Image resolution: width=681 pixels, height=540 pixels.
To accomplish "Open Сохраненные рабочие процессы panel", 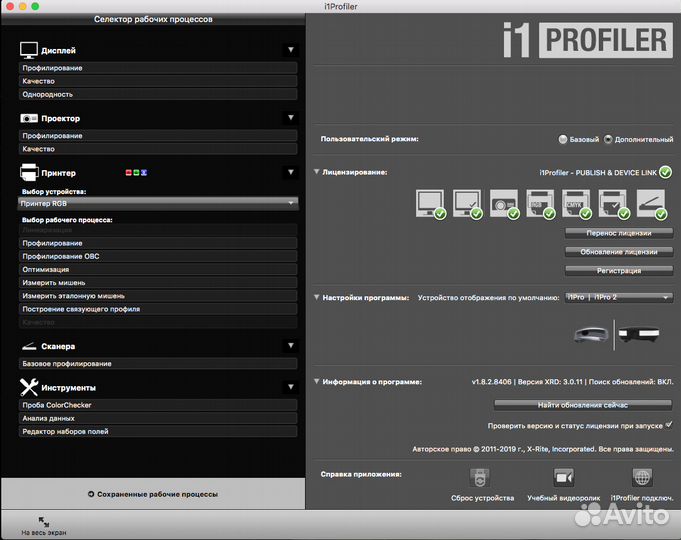I will point(153,494).
